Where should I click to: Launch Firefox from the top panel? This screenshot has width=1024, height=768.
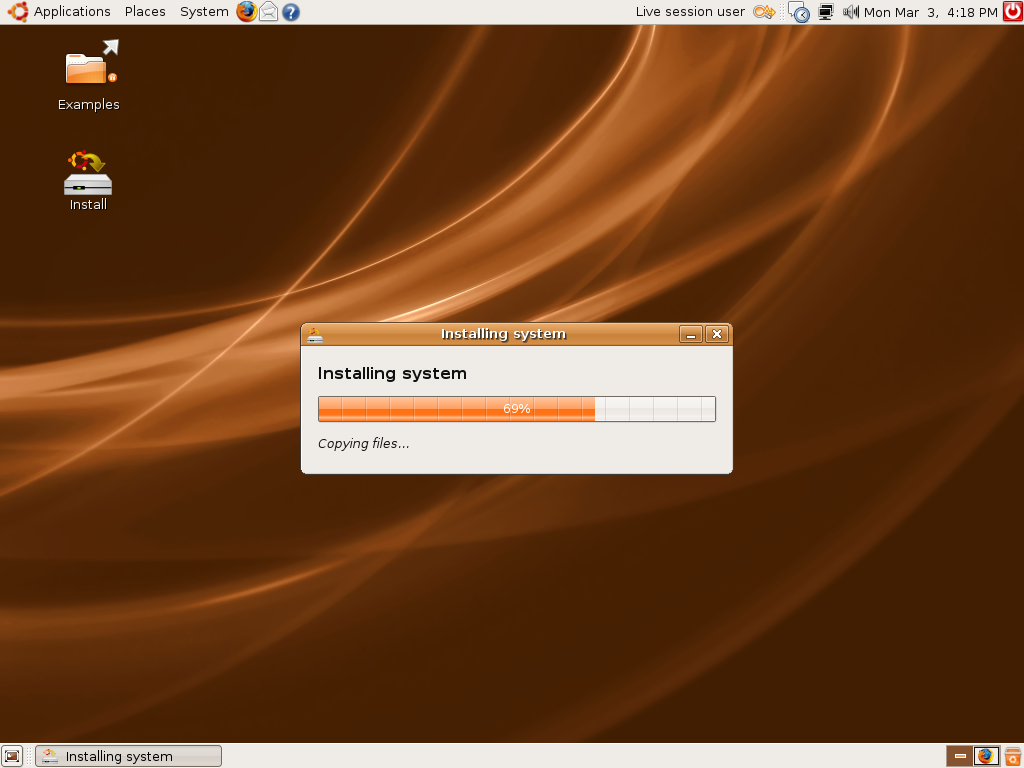point(246,12)
